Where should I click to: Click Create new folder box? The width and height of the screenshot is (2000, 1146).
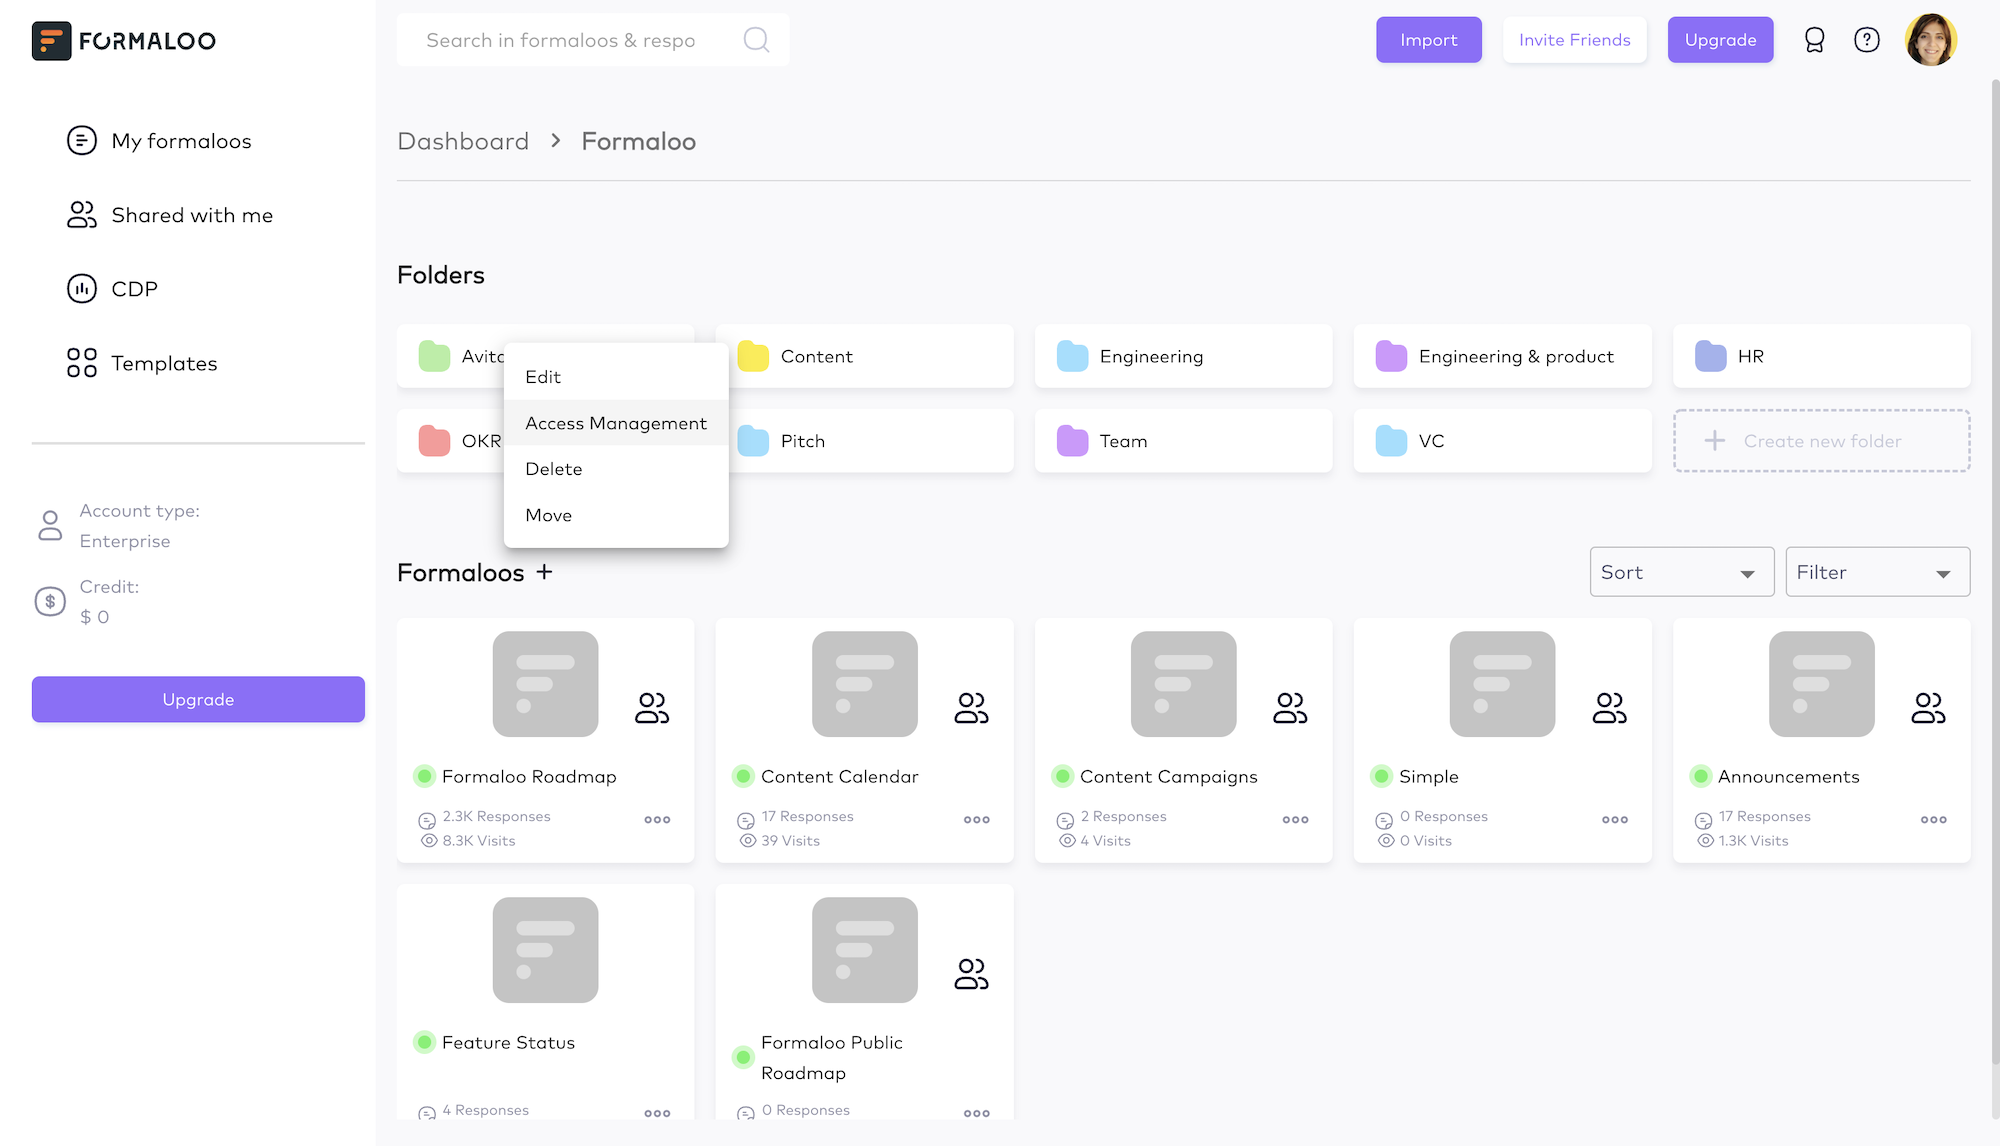click(1821, 441)
